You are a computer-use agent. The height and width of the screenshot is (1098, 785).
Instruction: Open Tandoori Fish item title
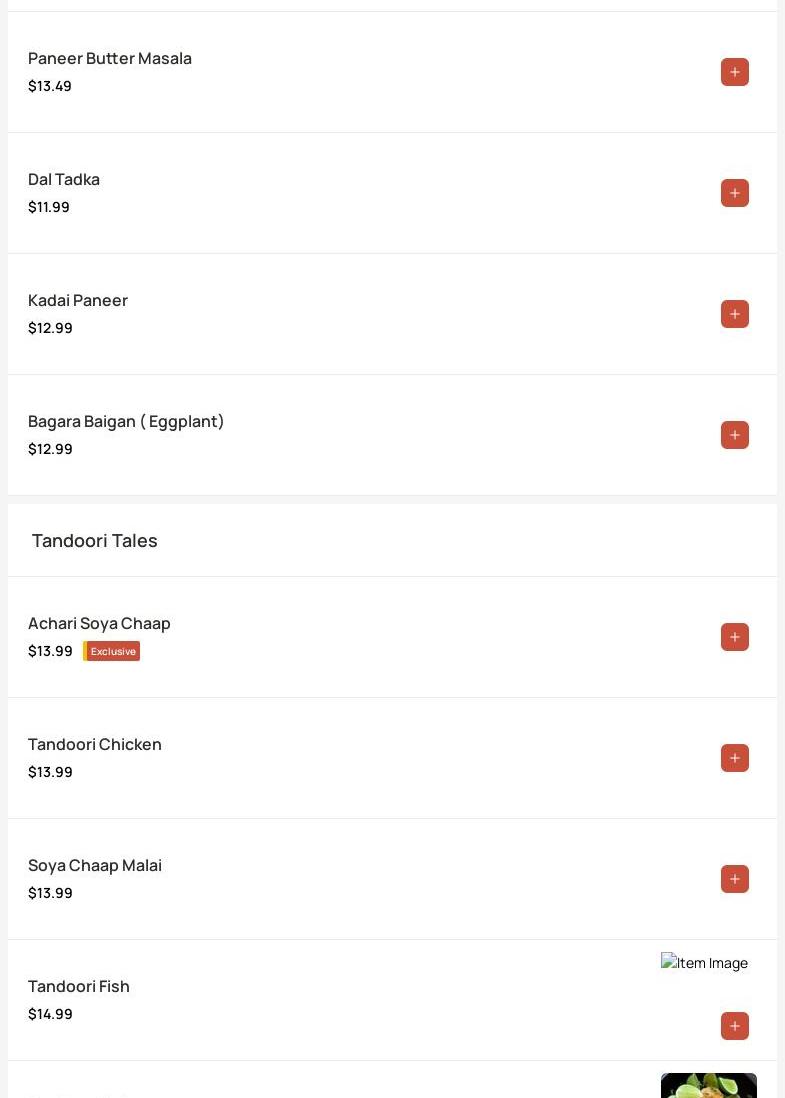(x=78, y=987)
